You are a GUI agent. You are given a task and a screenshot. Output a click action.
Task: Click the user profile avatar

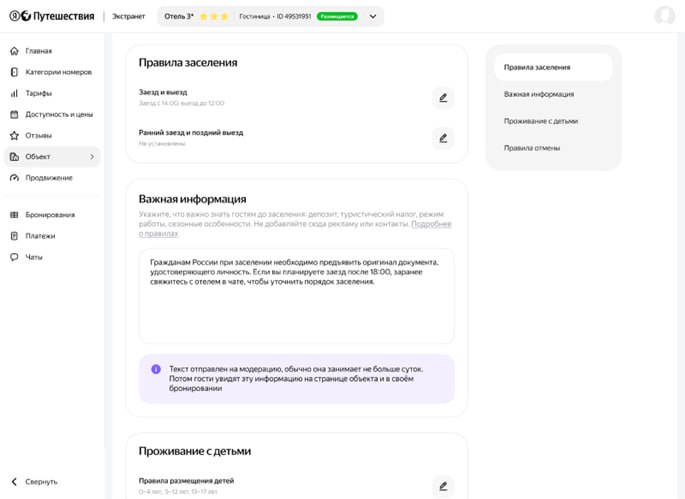664,16
